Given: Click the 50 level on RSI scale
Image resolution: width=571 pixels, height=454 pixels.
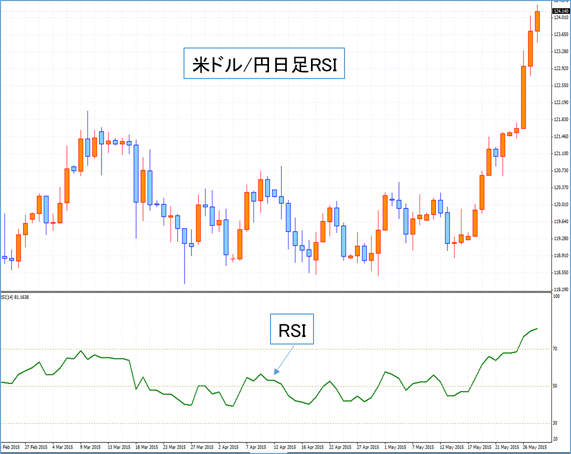Looking at the screenshot, I should click(x=555, y=386).
